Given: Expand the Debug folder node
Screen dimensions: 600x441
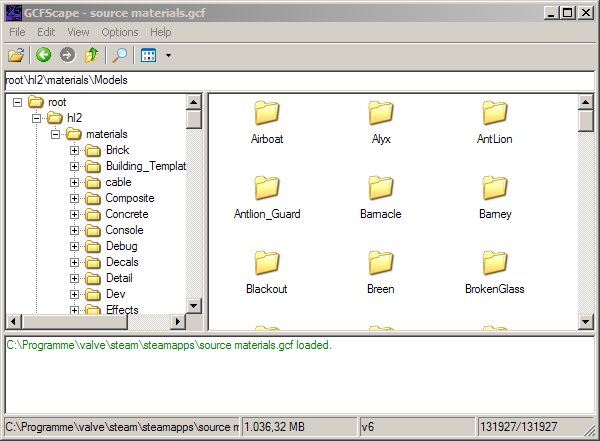Looking at the screenshot, I should pyautogui.click(x=75, y=247).
